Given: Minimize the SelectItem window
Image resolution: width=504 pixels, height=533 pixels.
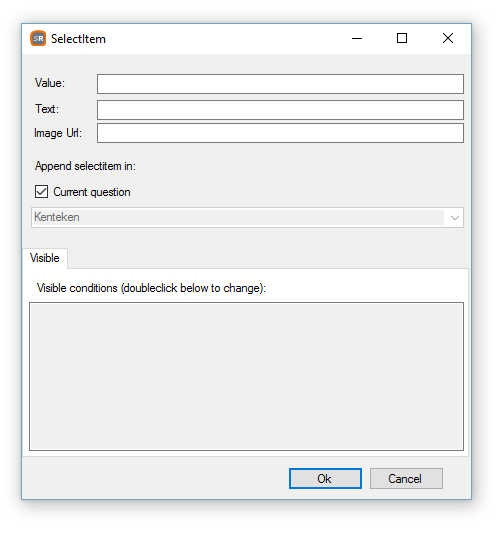Looking at the screenshot, I should click(357, 38).
